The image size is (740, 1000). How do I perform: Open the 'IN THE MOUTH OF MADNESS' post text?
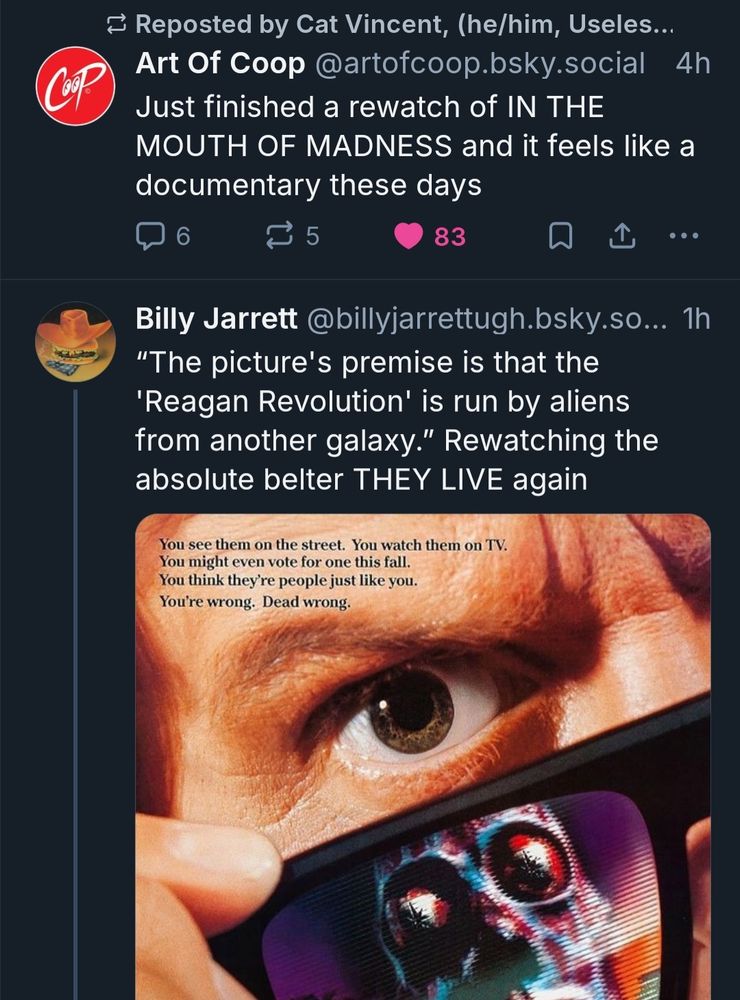point(414,145)
